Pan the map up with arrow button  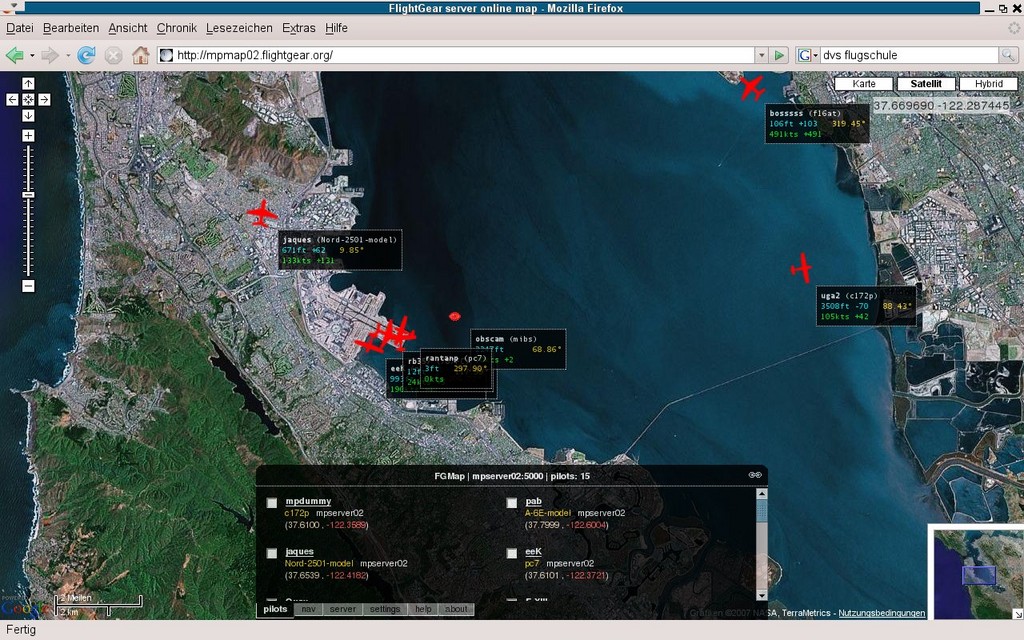[28, 84]
